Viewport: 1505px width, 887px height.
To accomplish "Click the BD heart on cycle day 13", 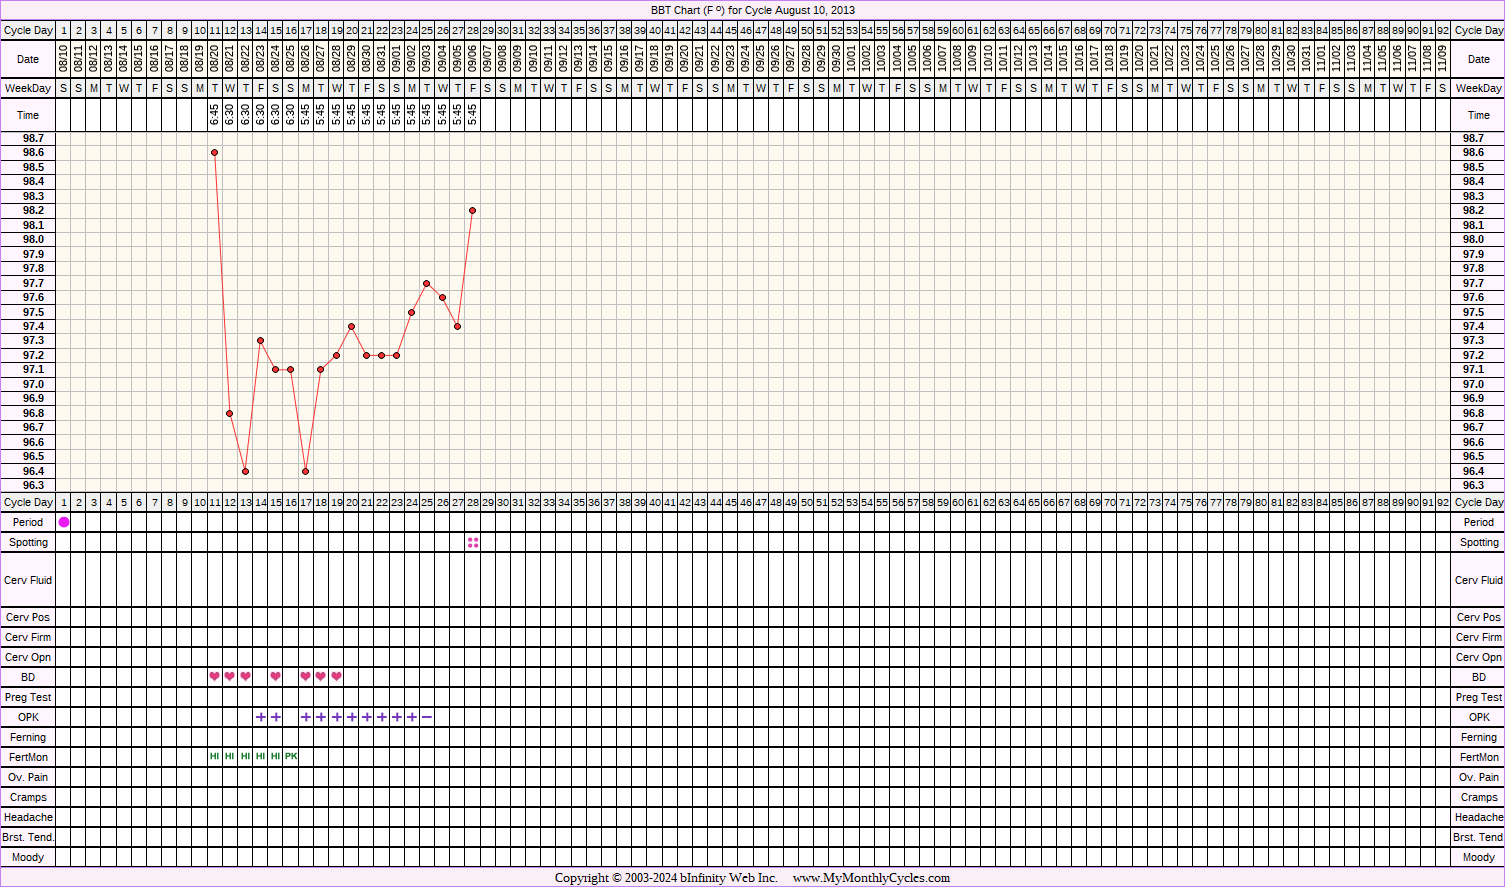I will 245,677.
